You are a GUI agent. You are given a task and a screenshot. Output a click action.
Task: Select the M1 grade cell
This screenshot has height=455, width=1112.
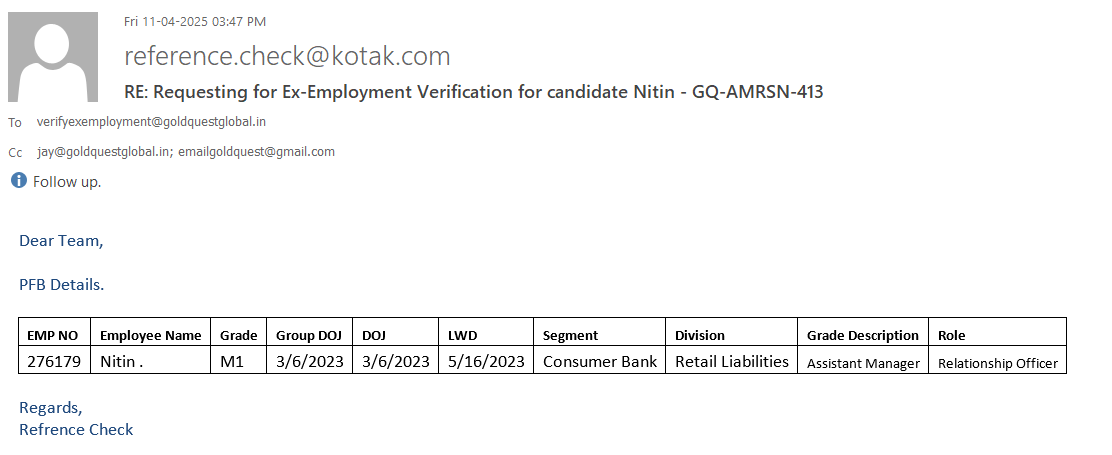[232, 362]
